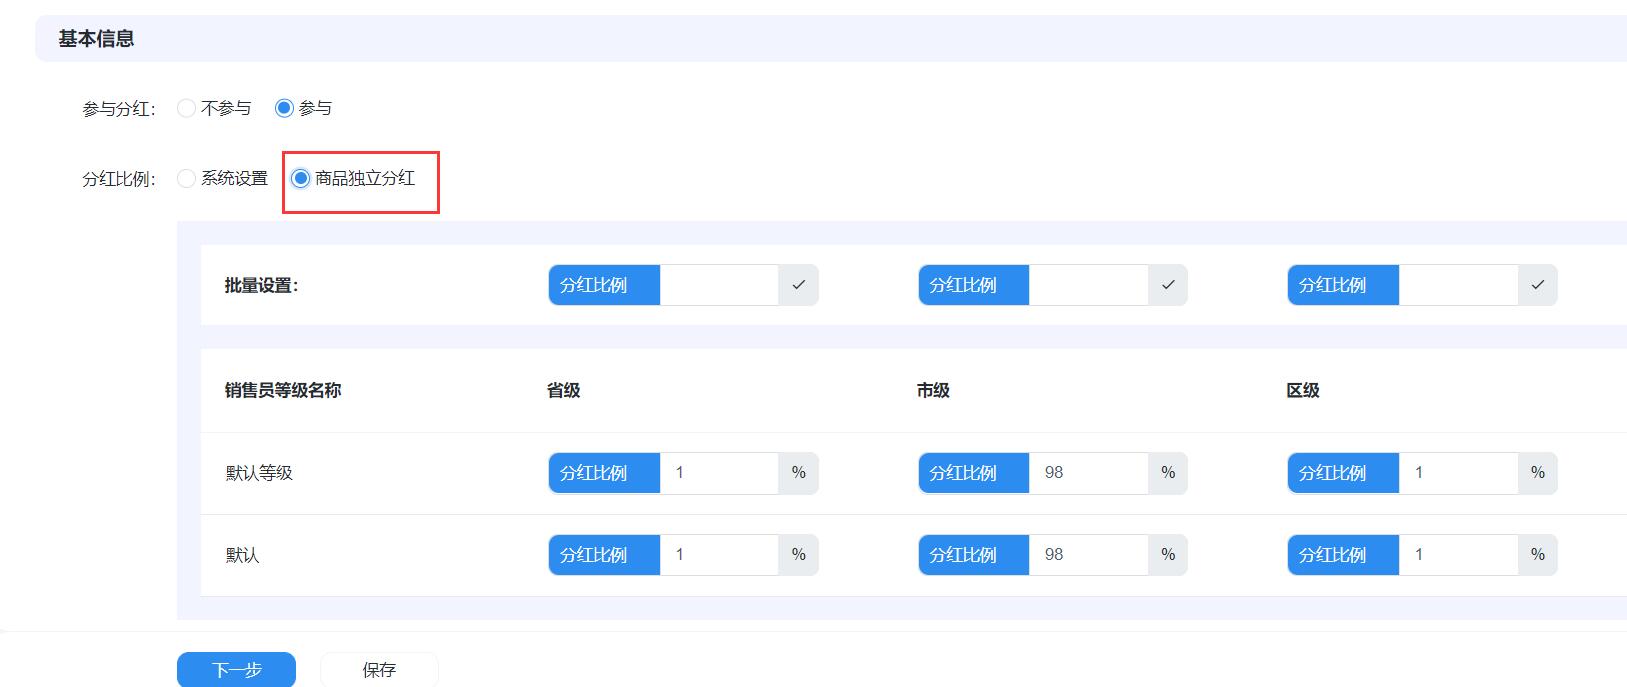Edit 默认 row 区级 ratio field

click(1458, 555)
